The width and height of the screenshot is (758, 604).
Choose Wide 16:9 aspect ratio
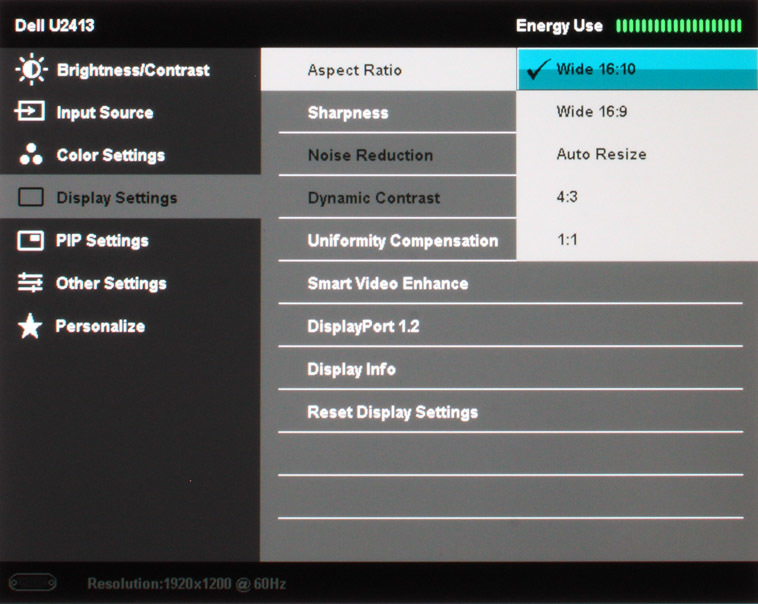[x=637, y=112]
